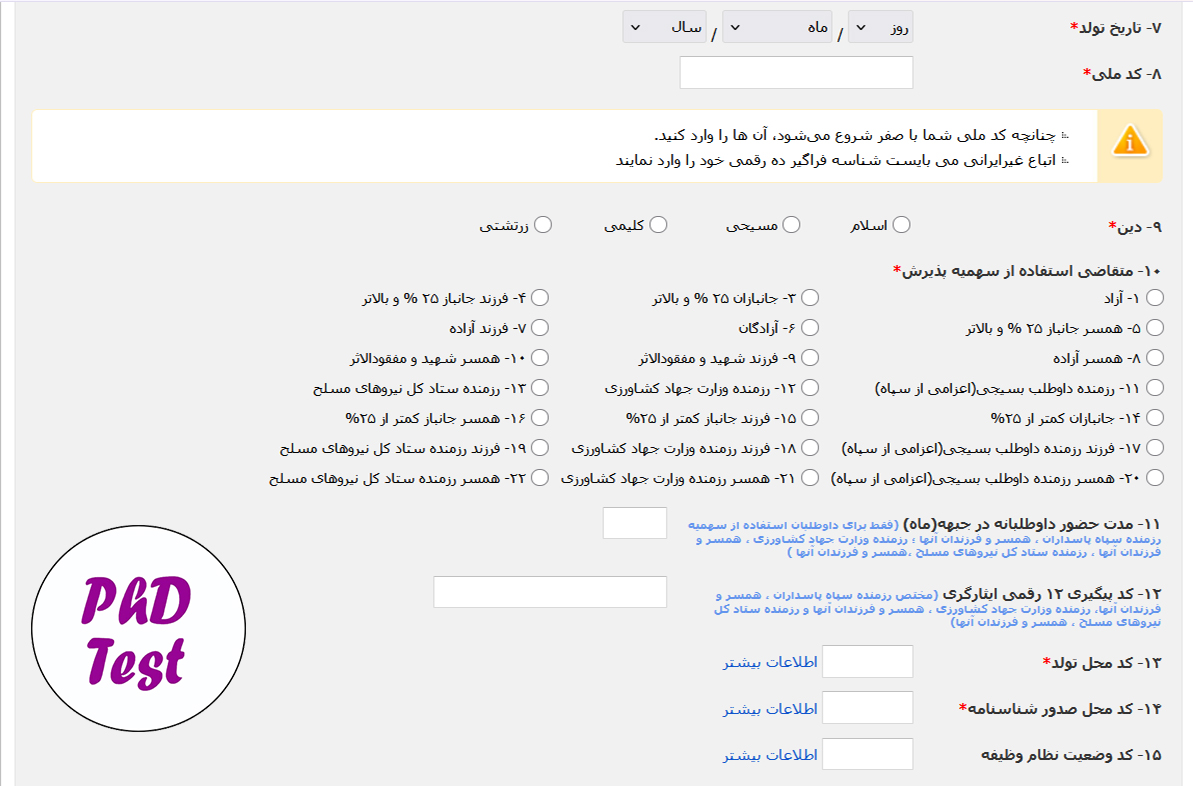Screen dimensions: 1193x786
Task: Open اطلاعات بیشتر link for نظام وظیفه
Action: coord(770,754)
